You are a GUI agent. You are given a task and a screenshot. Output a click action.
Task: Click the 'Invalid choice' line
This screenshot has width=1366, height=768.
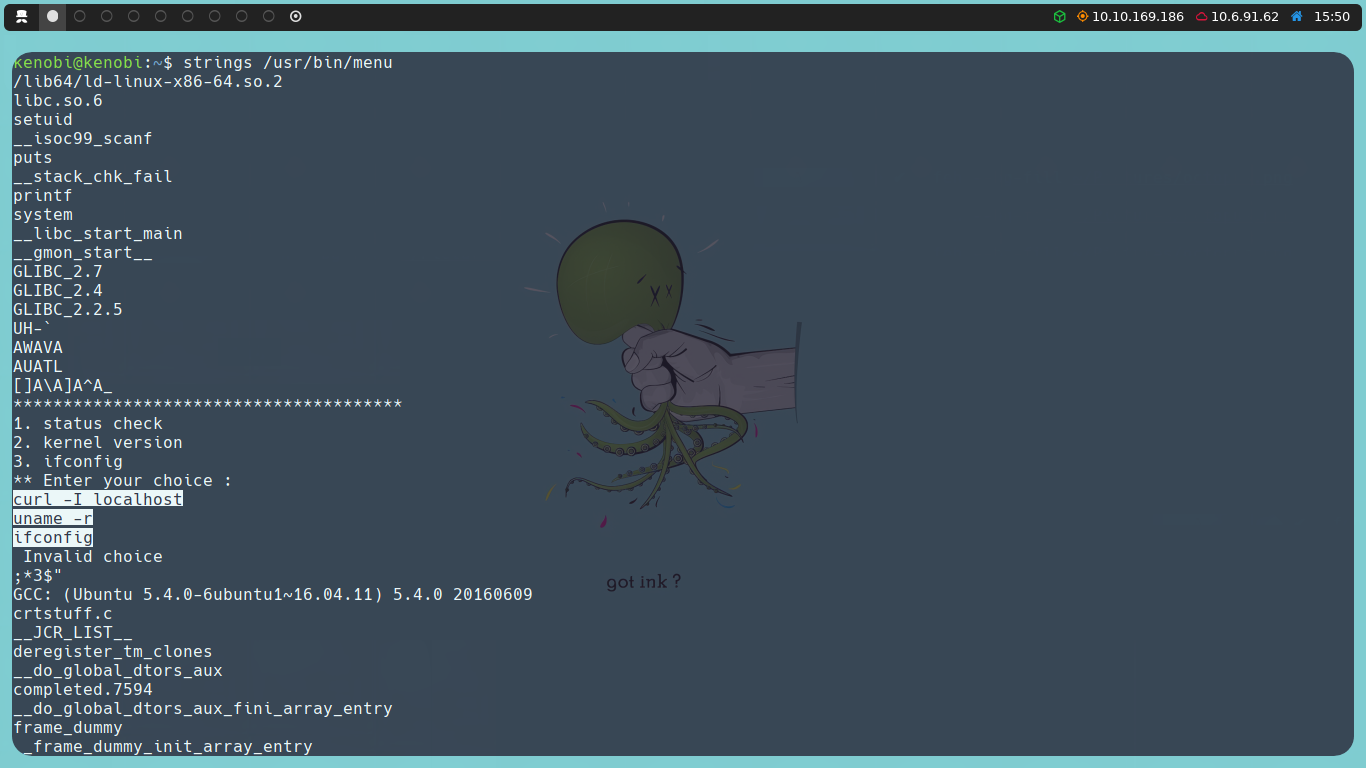coord(93,557)
